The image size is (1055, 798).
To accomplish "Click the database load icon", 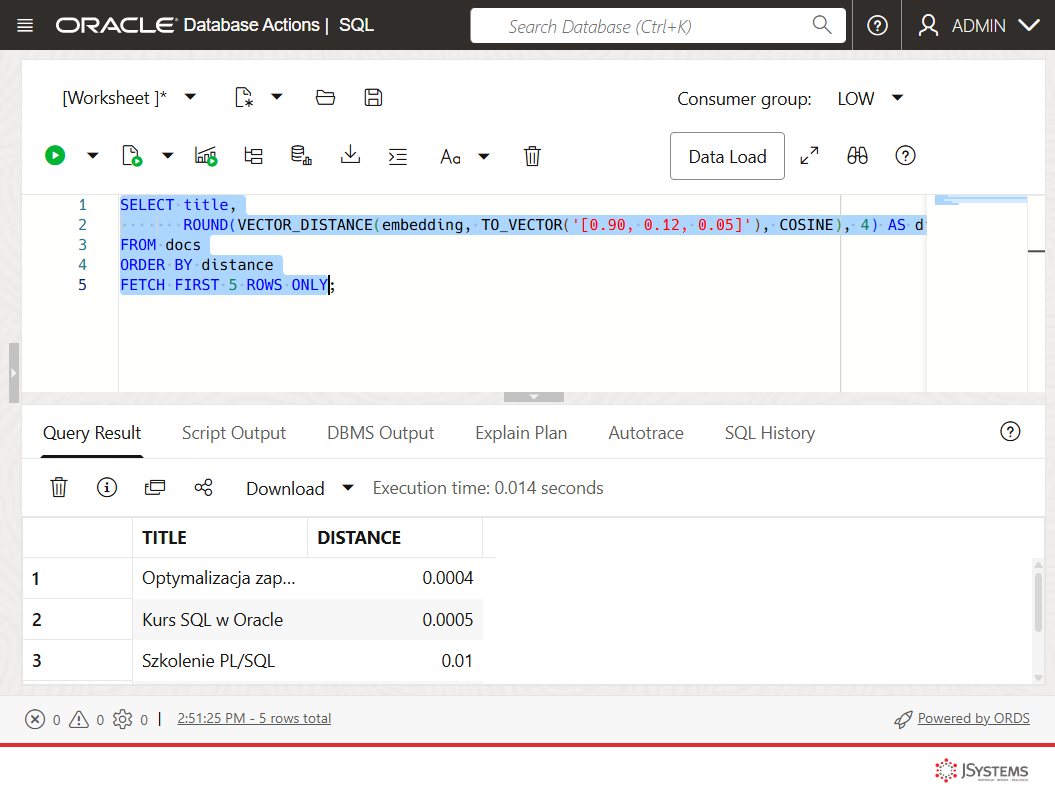I will coord(301,155).
